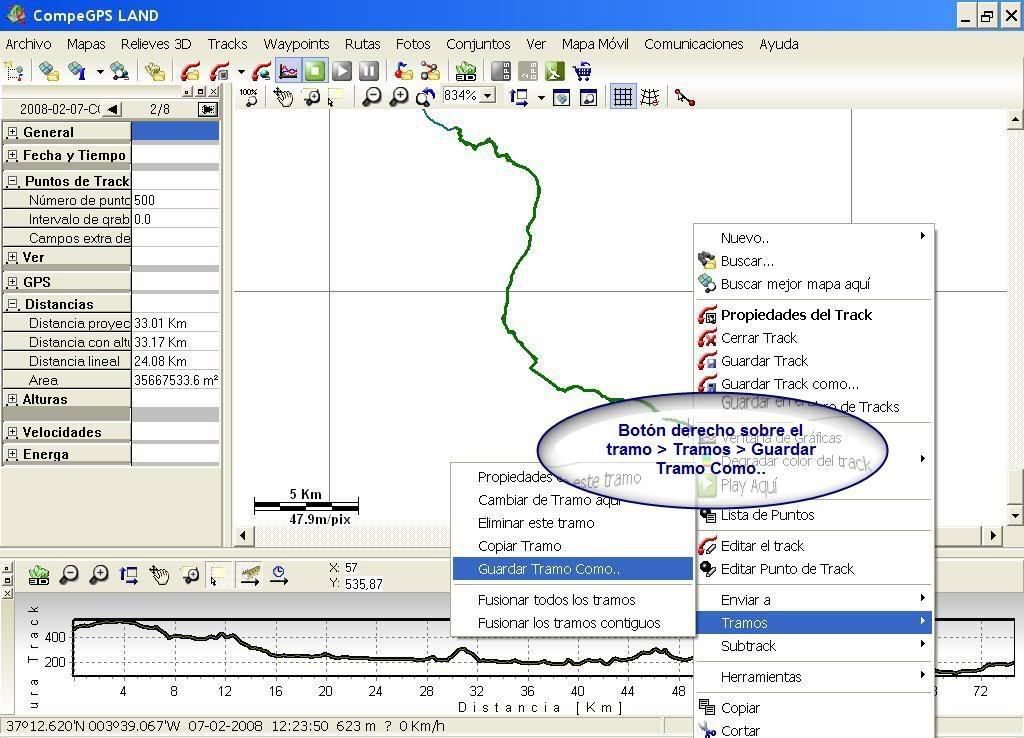Screen dimensions: 1024x738
Task: Click zoom out magnifier in map toolbar
Action: coord(372,97)
